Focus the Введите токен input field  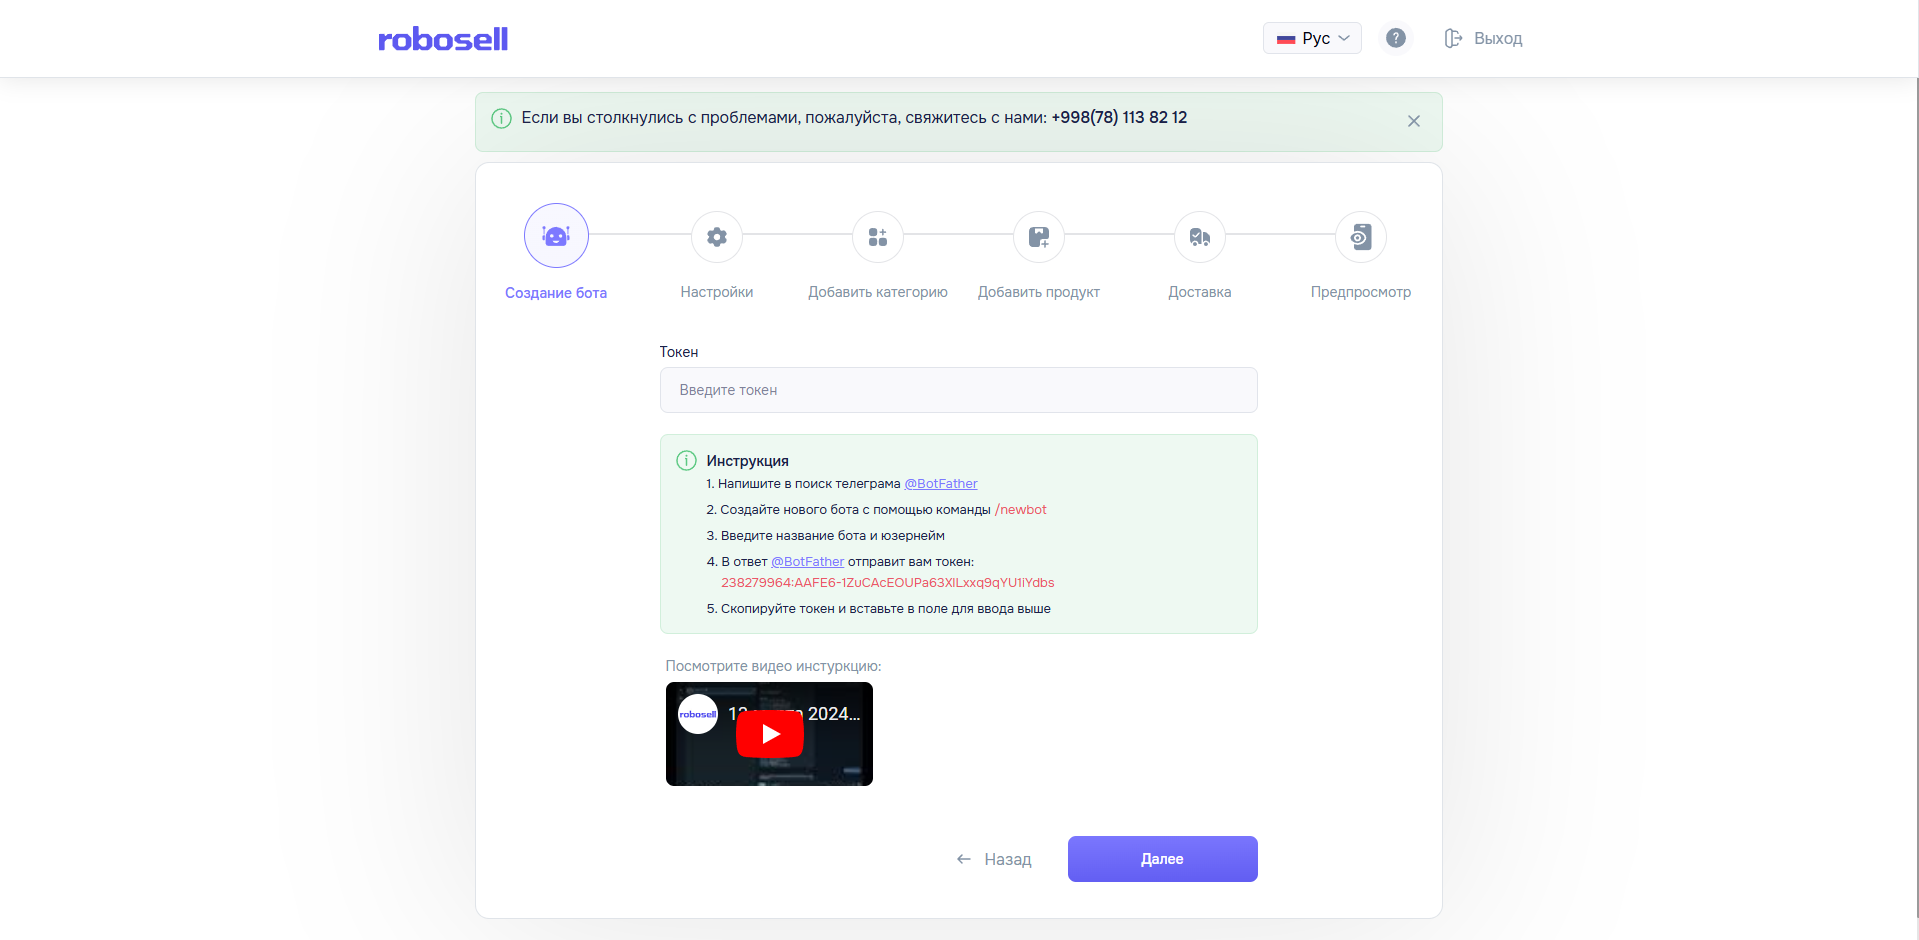pos(958,390)
